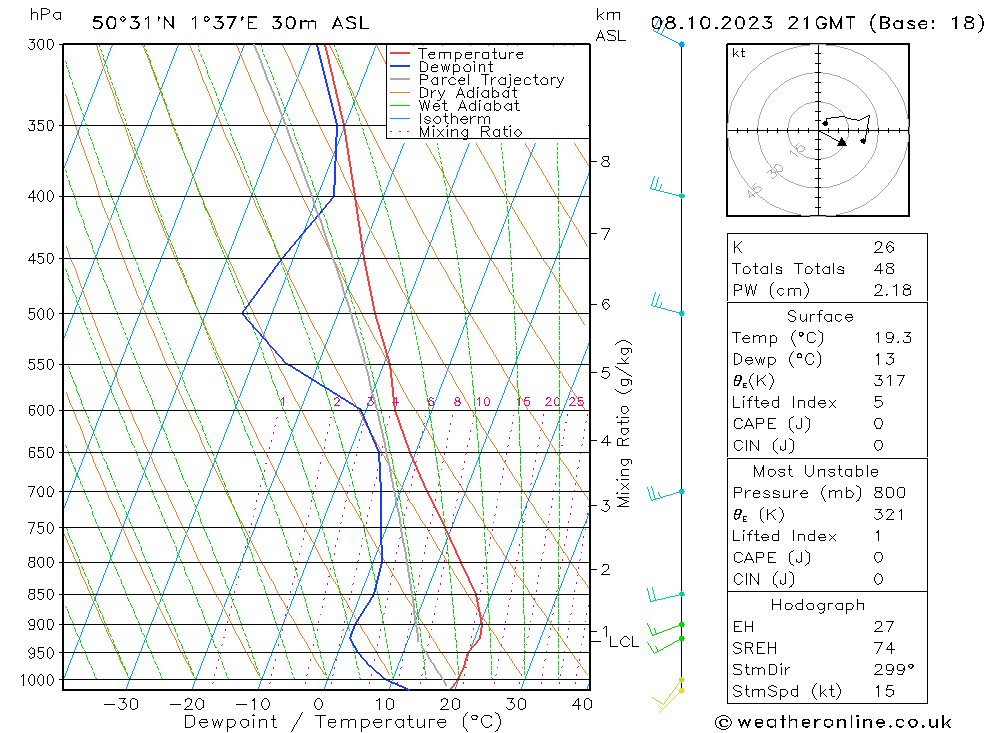Screen dimensions: 1000x733
Task: Click the mixing ratio label 25
Action: coord(577,402)
